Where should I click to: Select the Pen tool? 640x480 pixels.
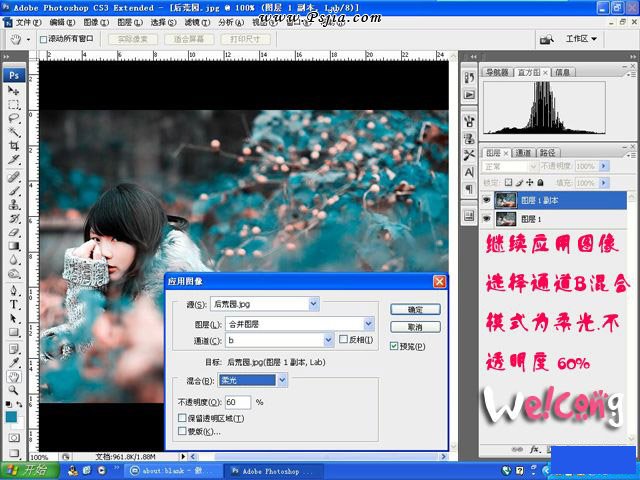pos(14,290)
